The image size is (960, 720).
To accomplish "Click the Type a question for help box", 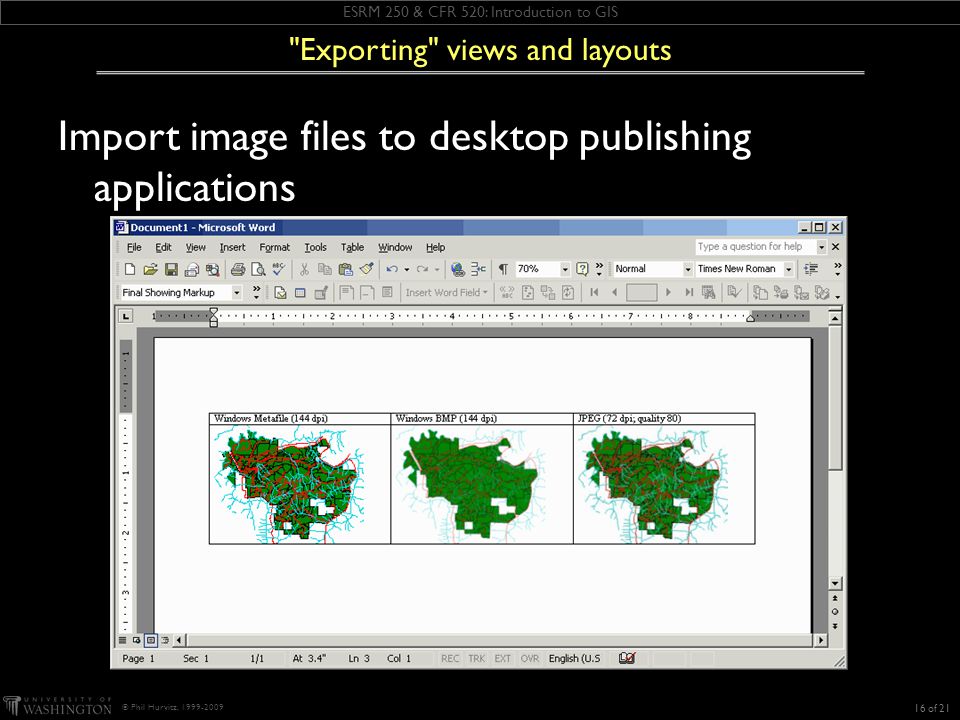I will pyautogui.click(x=756, y=247).
